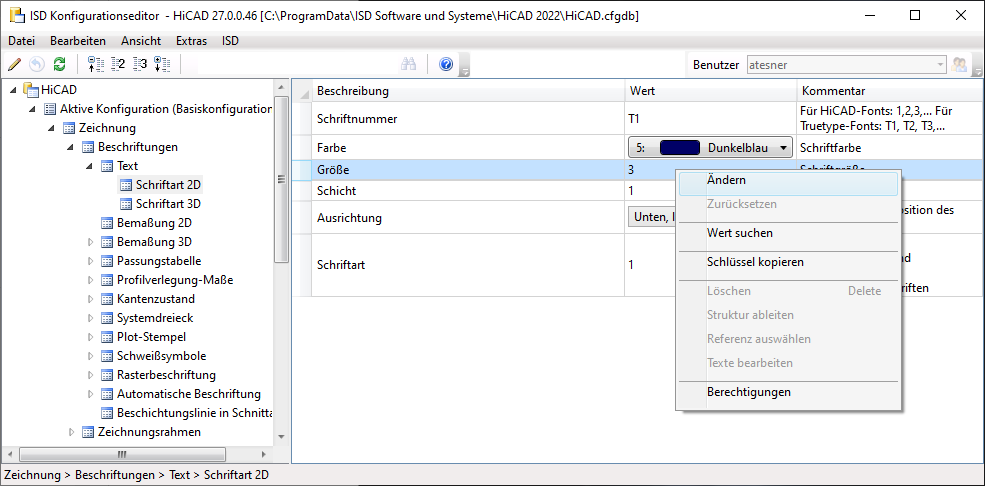Select Automatische Beschriftung tree item
985x486 pixels.
coord(188,394)
